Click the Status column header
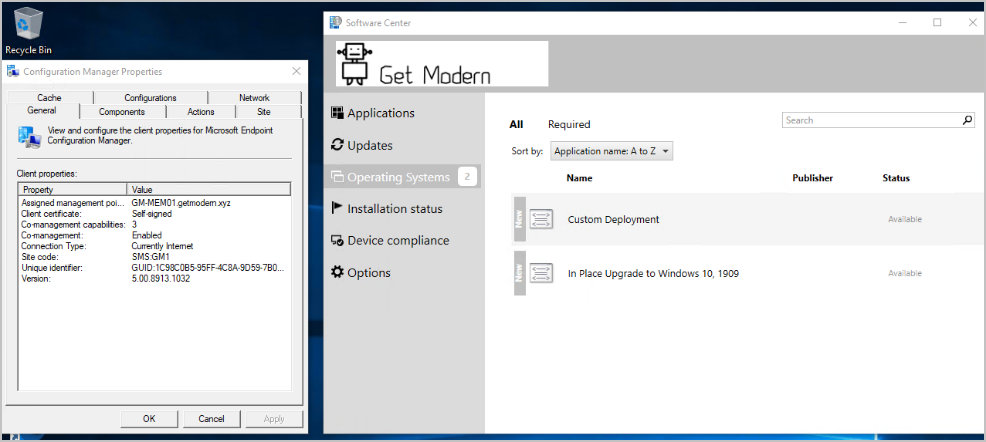Viewport: 986px width, 442px height. (896, 178)
